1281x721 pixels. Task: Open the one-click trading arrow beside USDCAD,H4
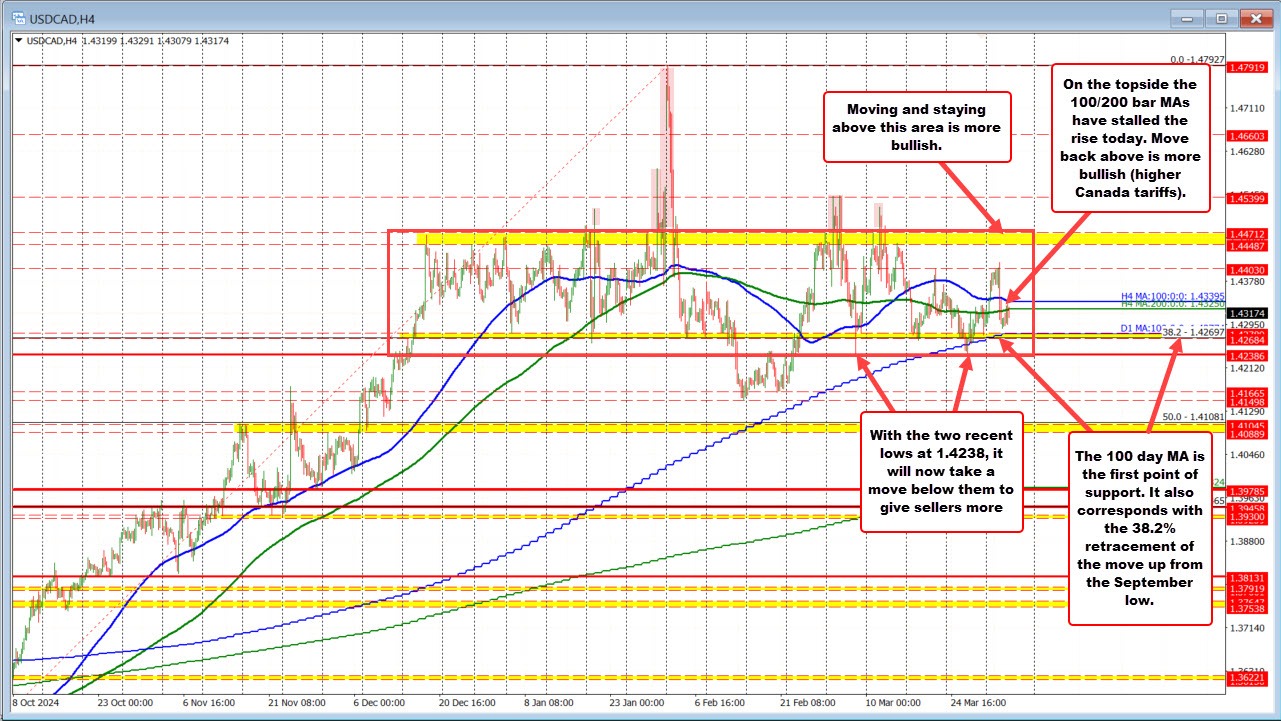click(x=16, y=40)
